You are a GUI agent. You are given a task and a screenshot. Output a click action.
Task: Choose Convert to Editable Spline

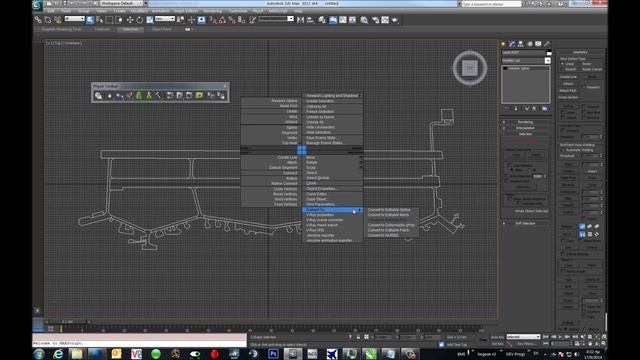(x=389, y=210)
